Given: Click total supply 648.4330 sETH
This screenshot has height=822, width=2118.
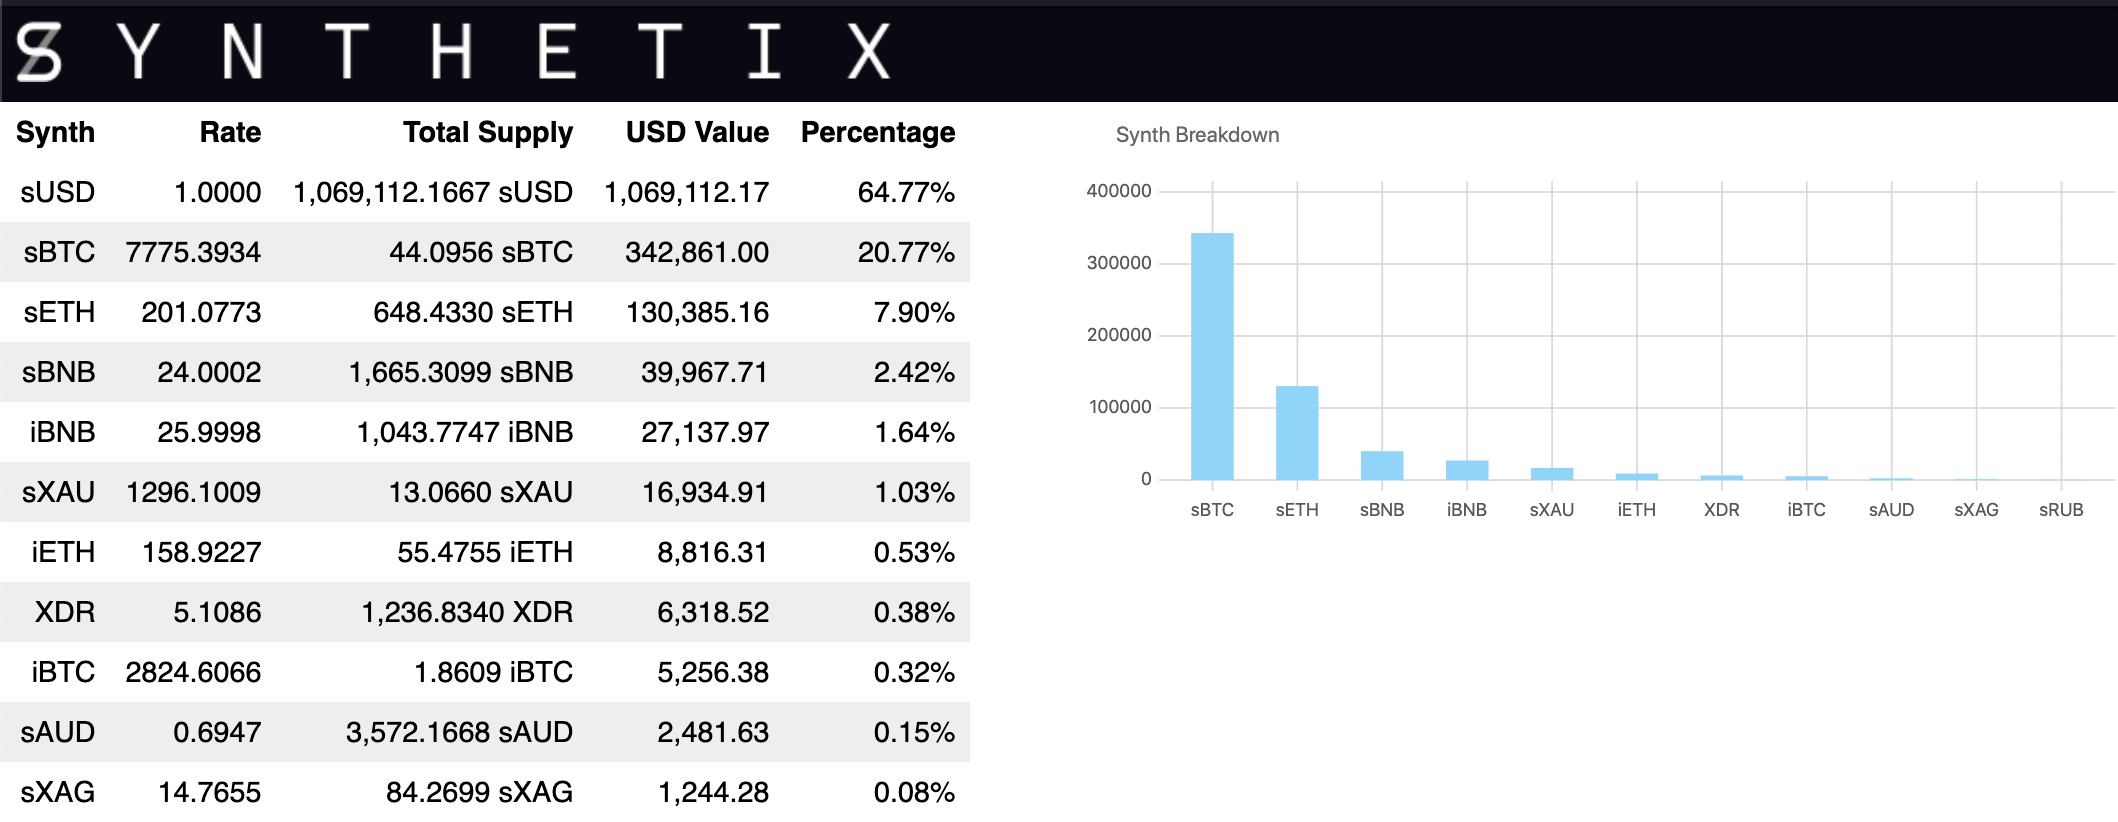Looking at the screenshot, I should (x=473, y=312).
